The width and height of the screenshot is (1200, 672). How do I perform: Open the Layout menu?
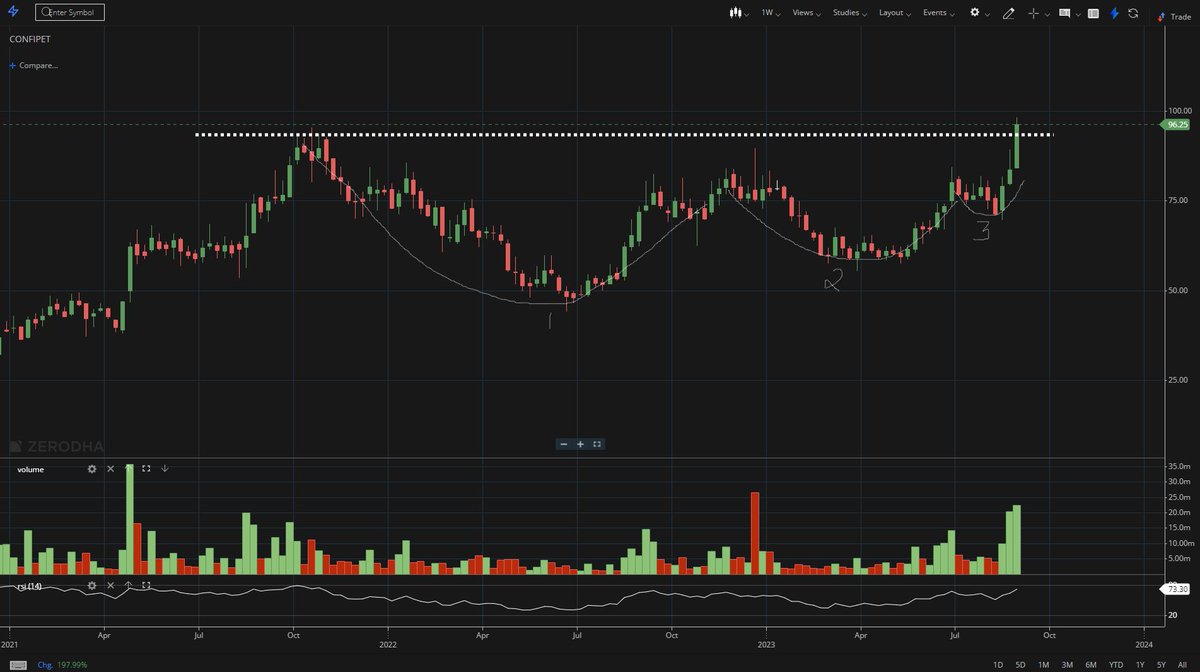[893, 14]
